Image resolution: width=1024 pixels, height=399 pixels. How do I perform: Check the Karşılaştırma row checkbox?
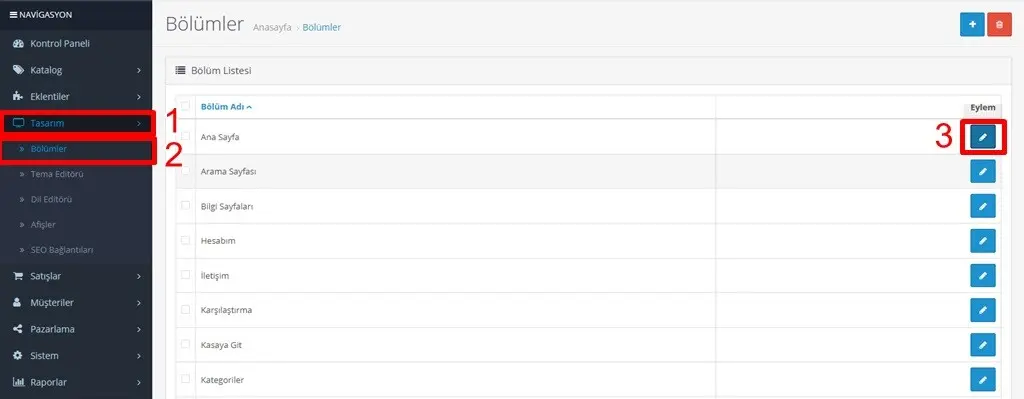point(185,309)
